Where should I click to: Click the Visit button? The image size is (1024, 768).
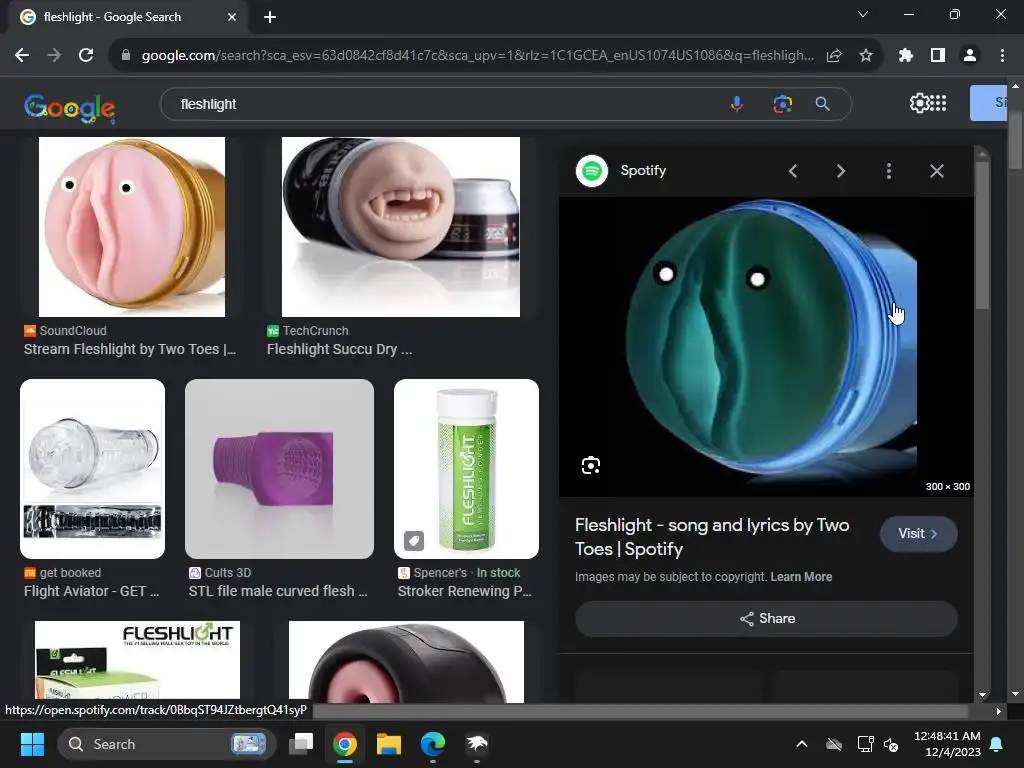(918, 534)
